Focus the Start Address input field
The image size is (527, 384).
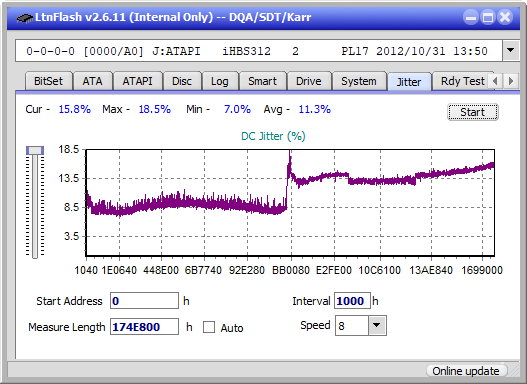tap(145, 301)
